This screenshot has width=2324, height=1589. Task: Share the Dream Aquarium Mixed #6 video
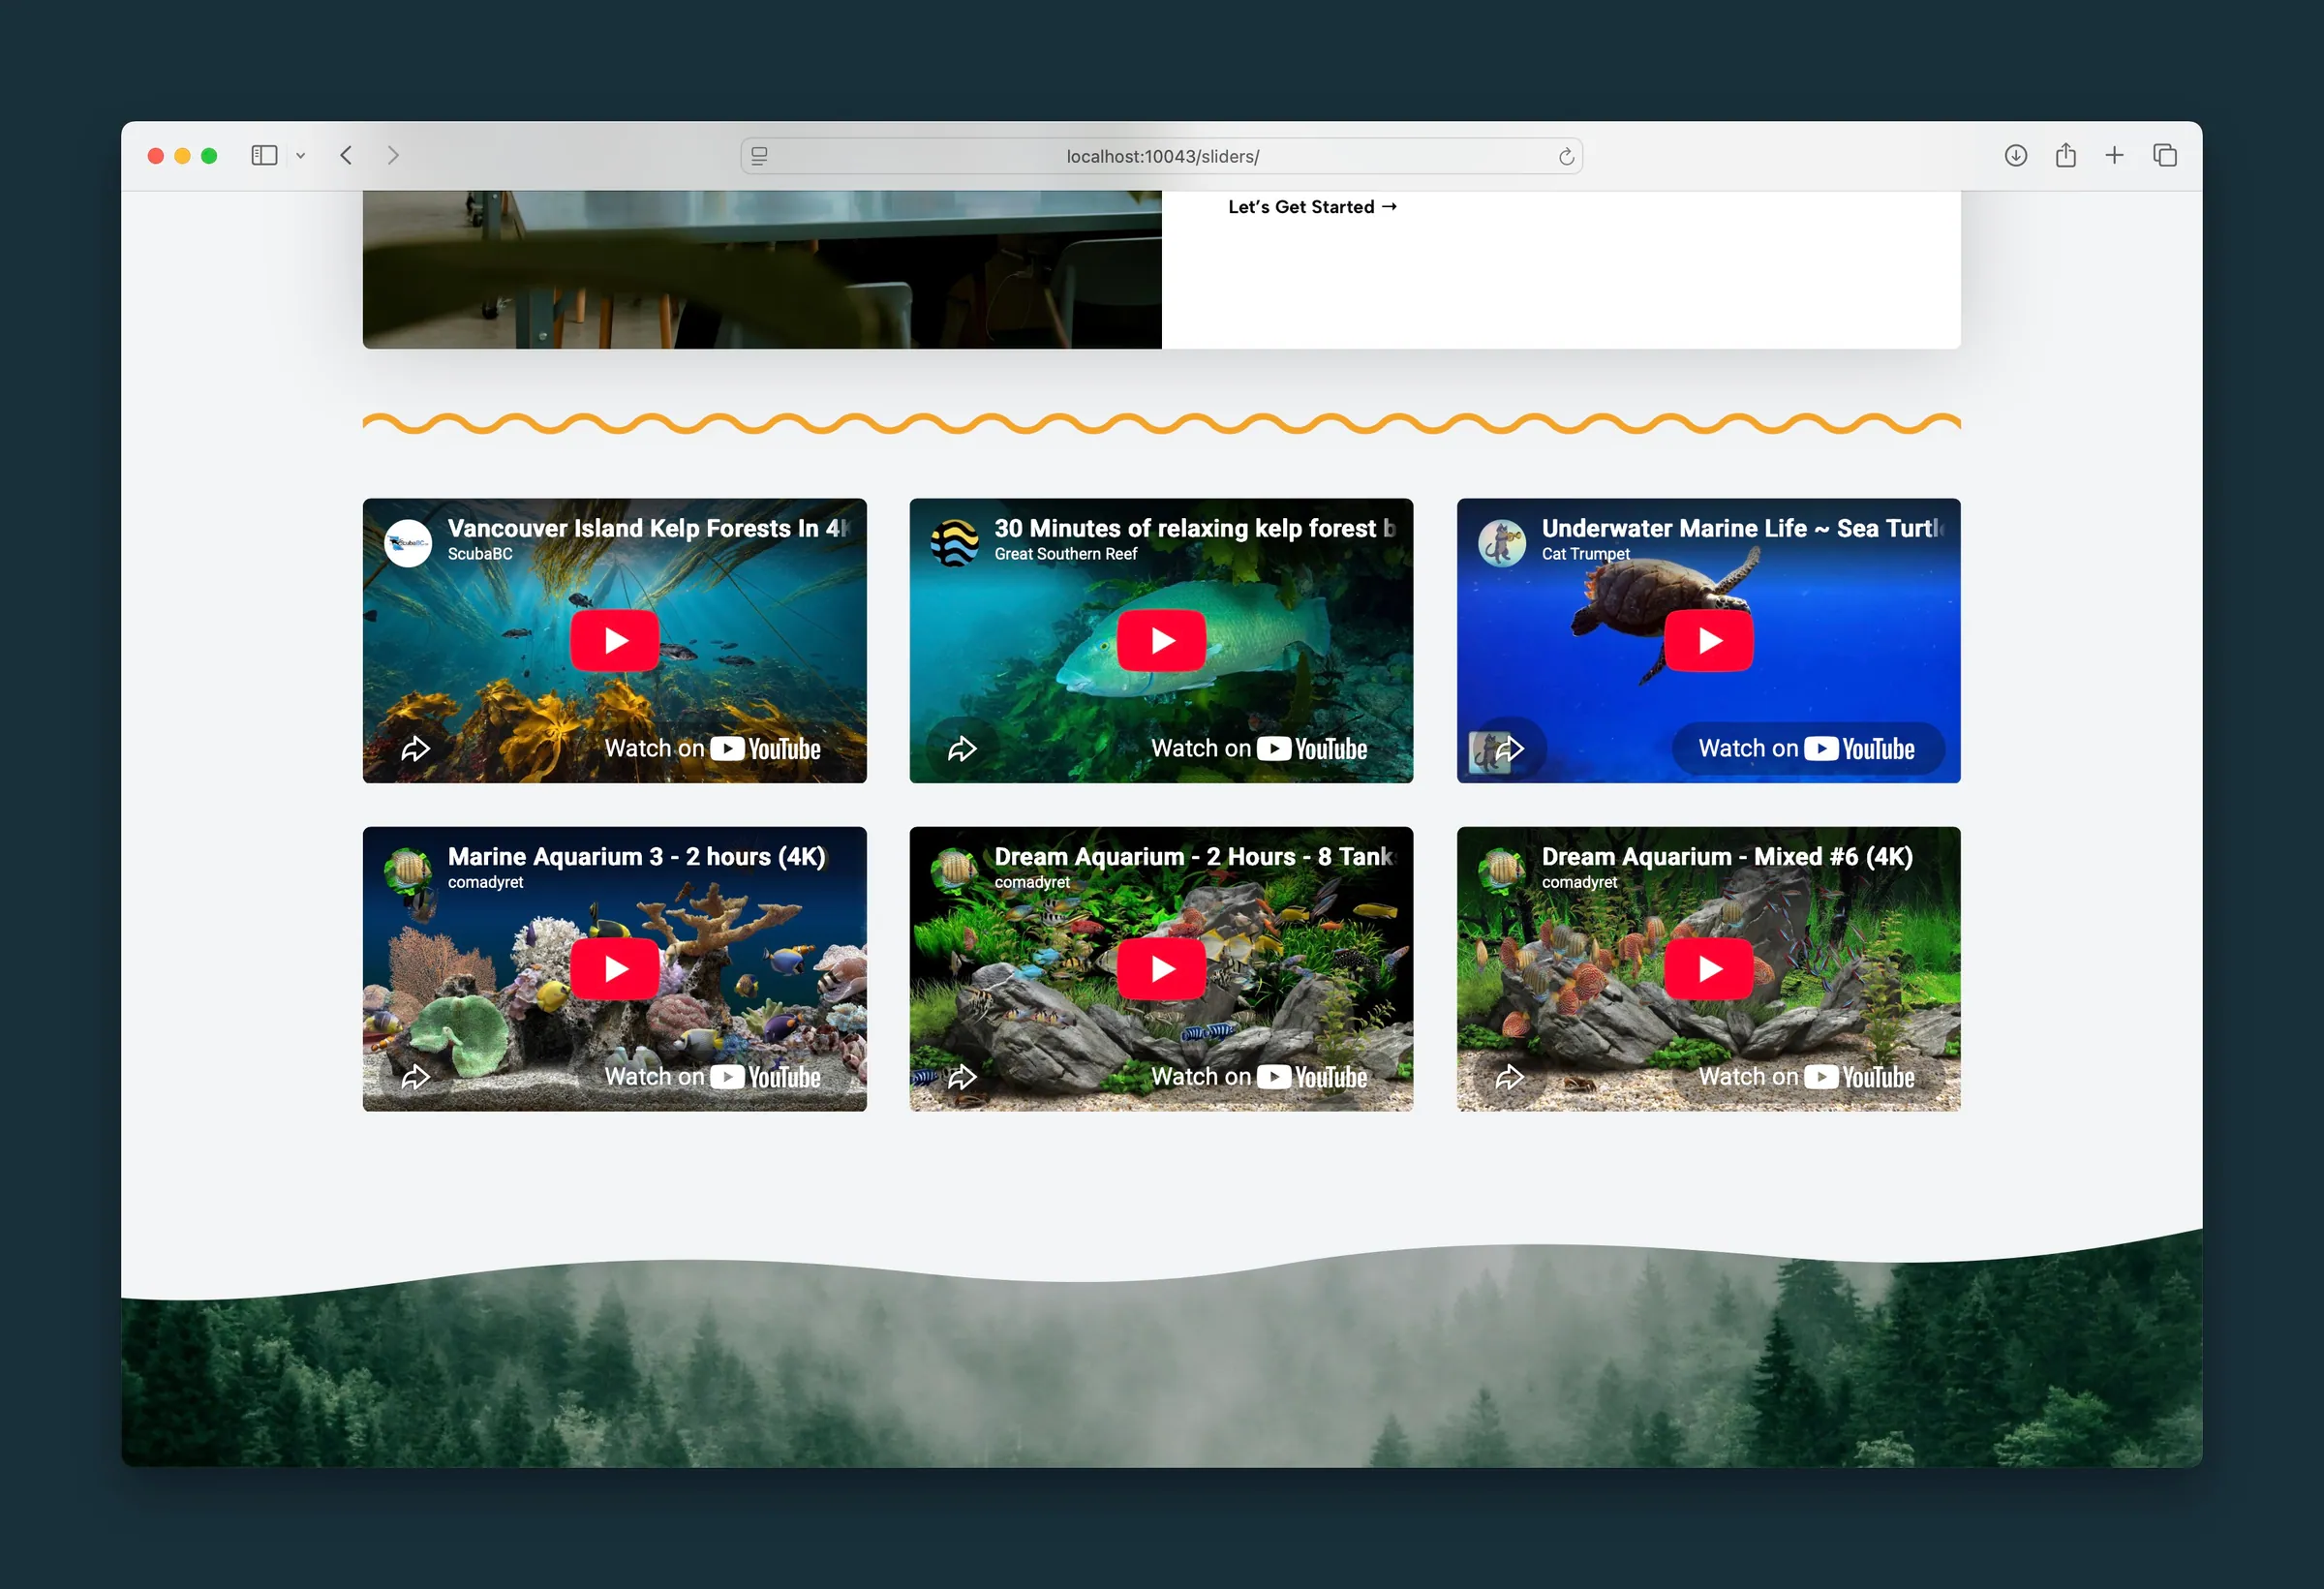(1509, 1076)
